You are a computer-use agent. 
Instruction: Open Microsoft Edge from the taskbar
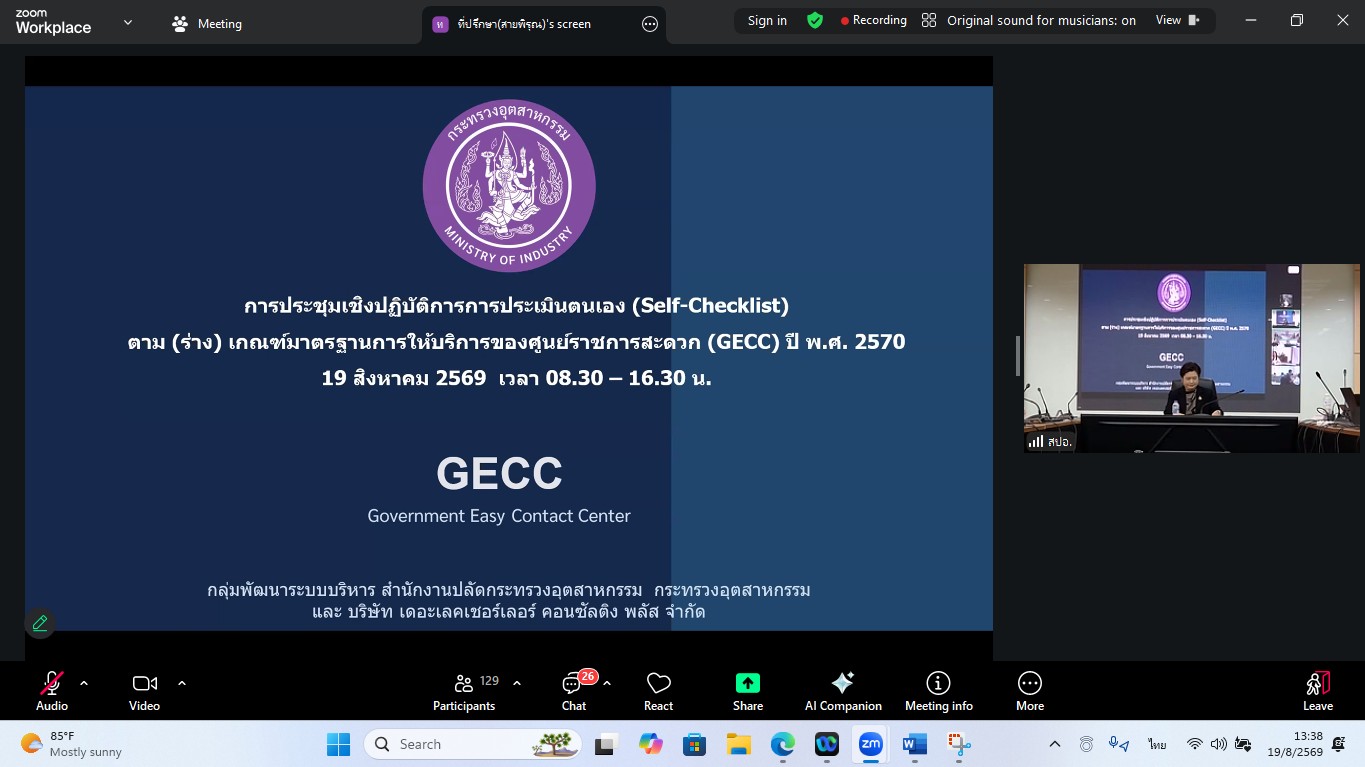[782, 744]
